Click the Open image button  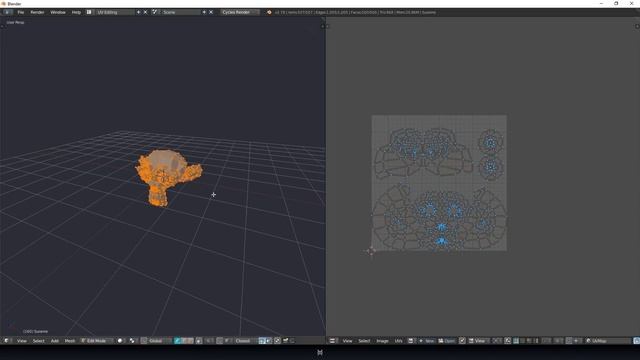447,341
